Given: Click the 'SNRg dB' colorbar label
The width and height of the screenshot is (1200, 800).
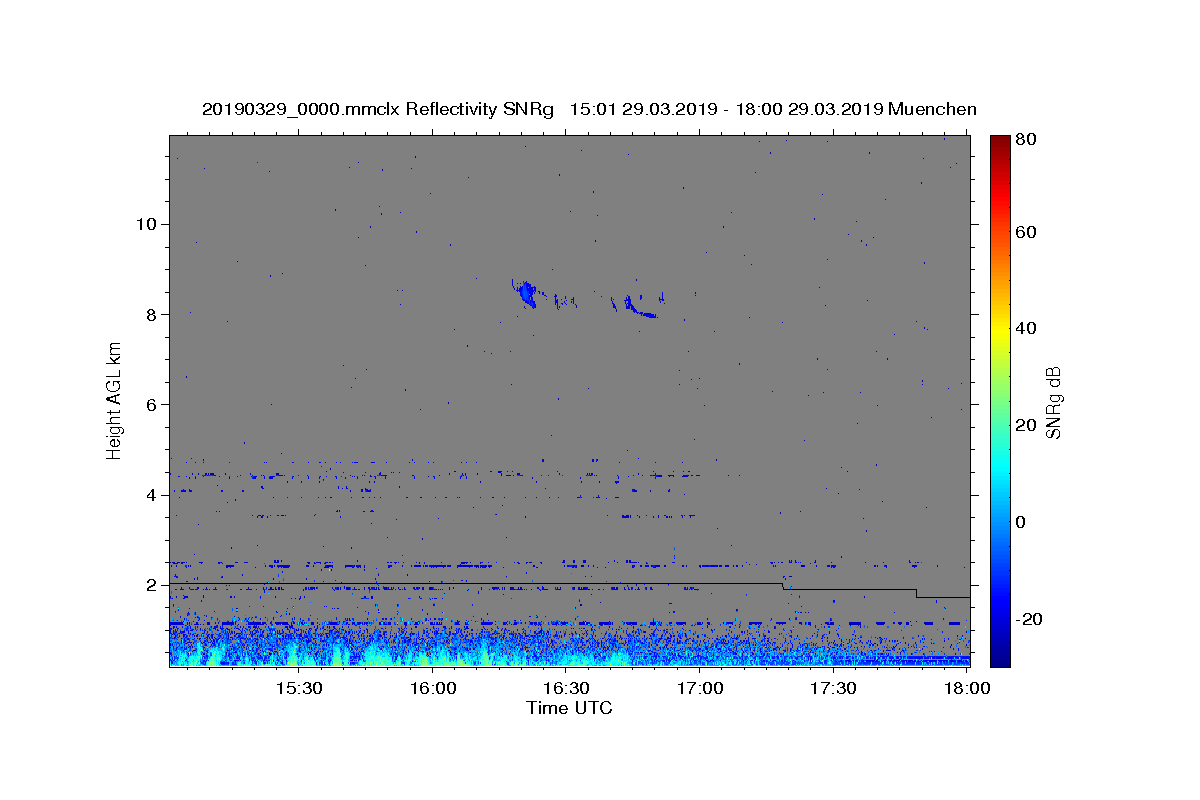Looking at the screenshot, I should pyautogui.click(x=1053, y=402).
